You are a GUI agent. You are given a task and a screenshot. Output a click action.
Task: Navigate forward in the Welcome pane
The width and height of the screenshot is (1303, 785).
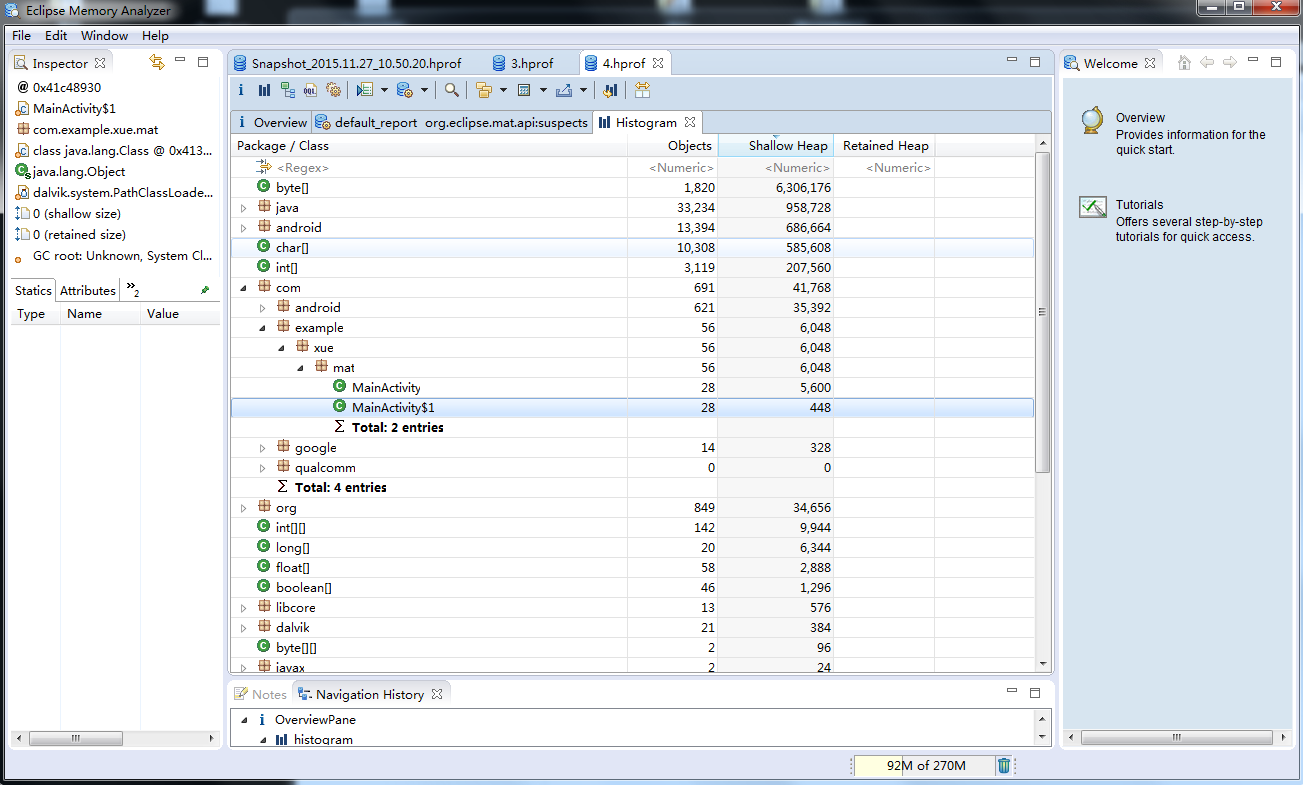pos(1230,62)
